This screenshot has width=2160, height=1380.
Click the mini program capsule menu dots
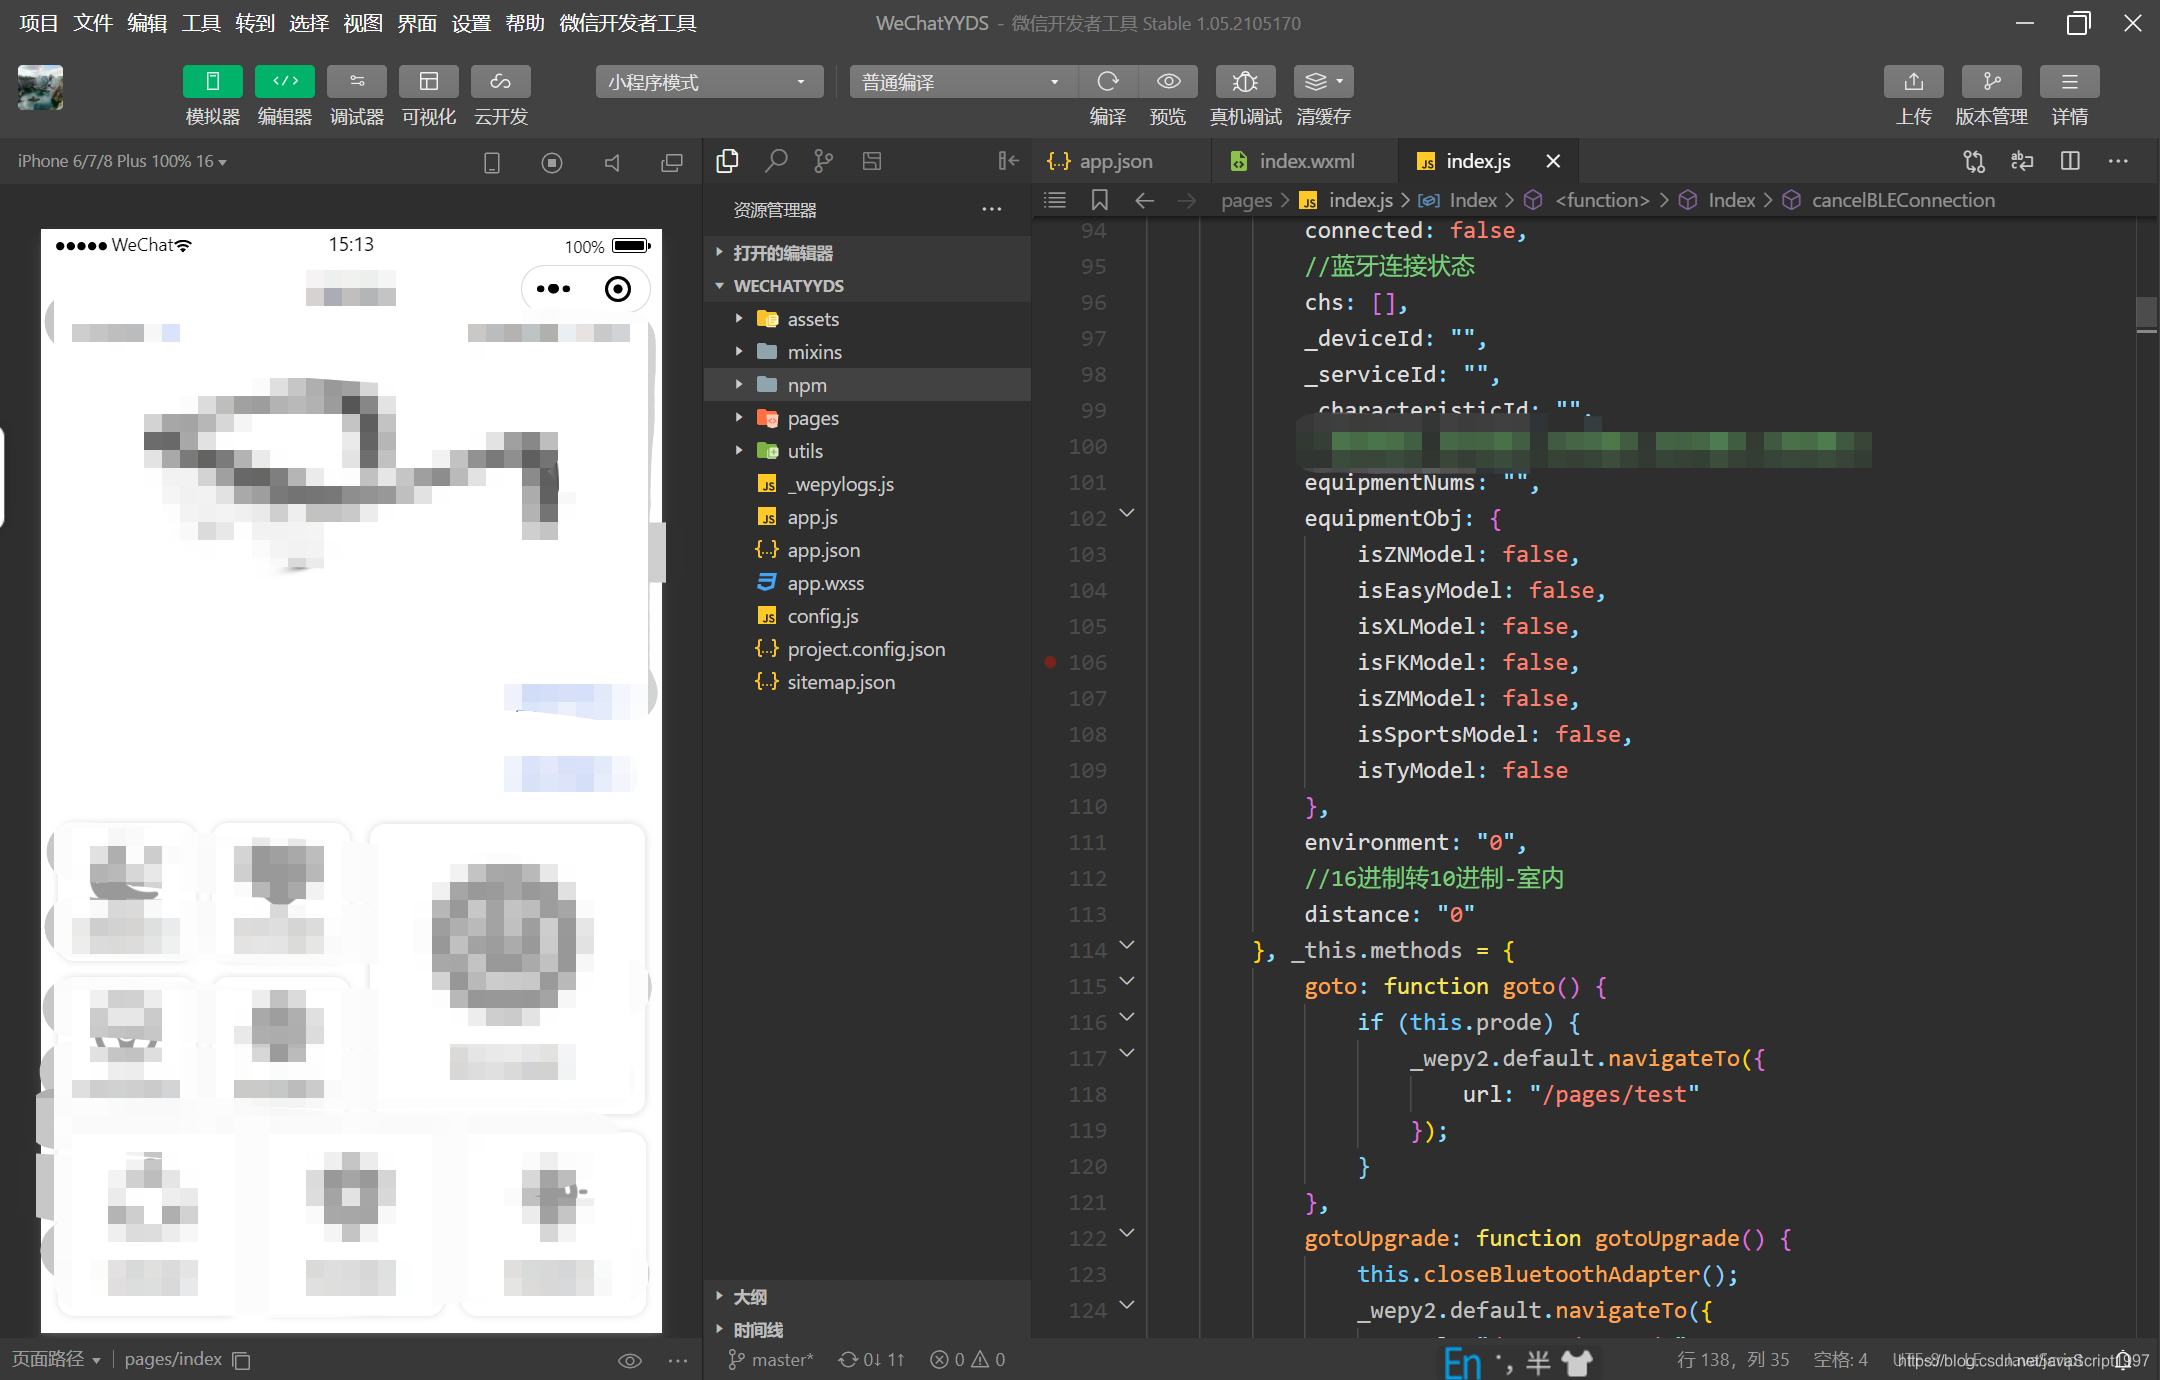tap(553, 289)
